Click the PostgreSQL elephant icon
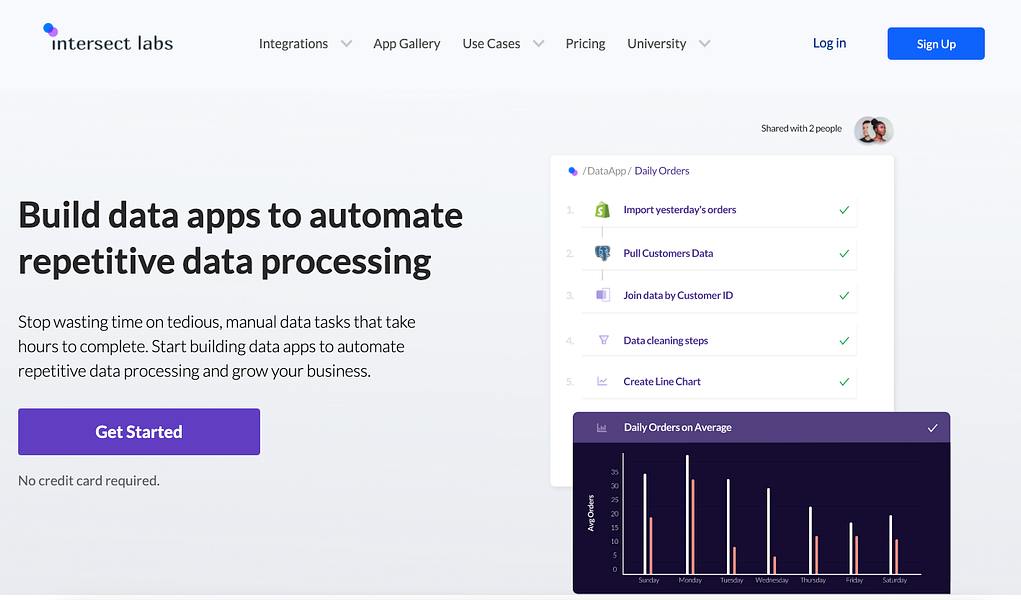 [602, 253]
